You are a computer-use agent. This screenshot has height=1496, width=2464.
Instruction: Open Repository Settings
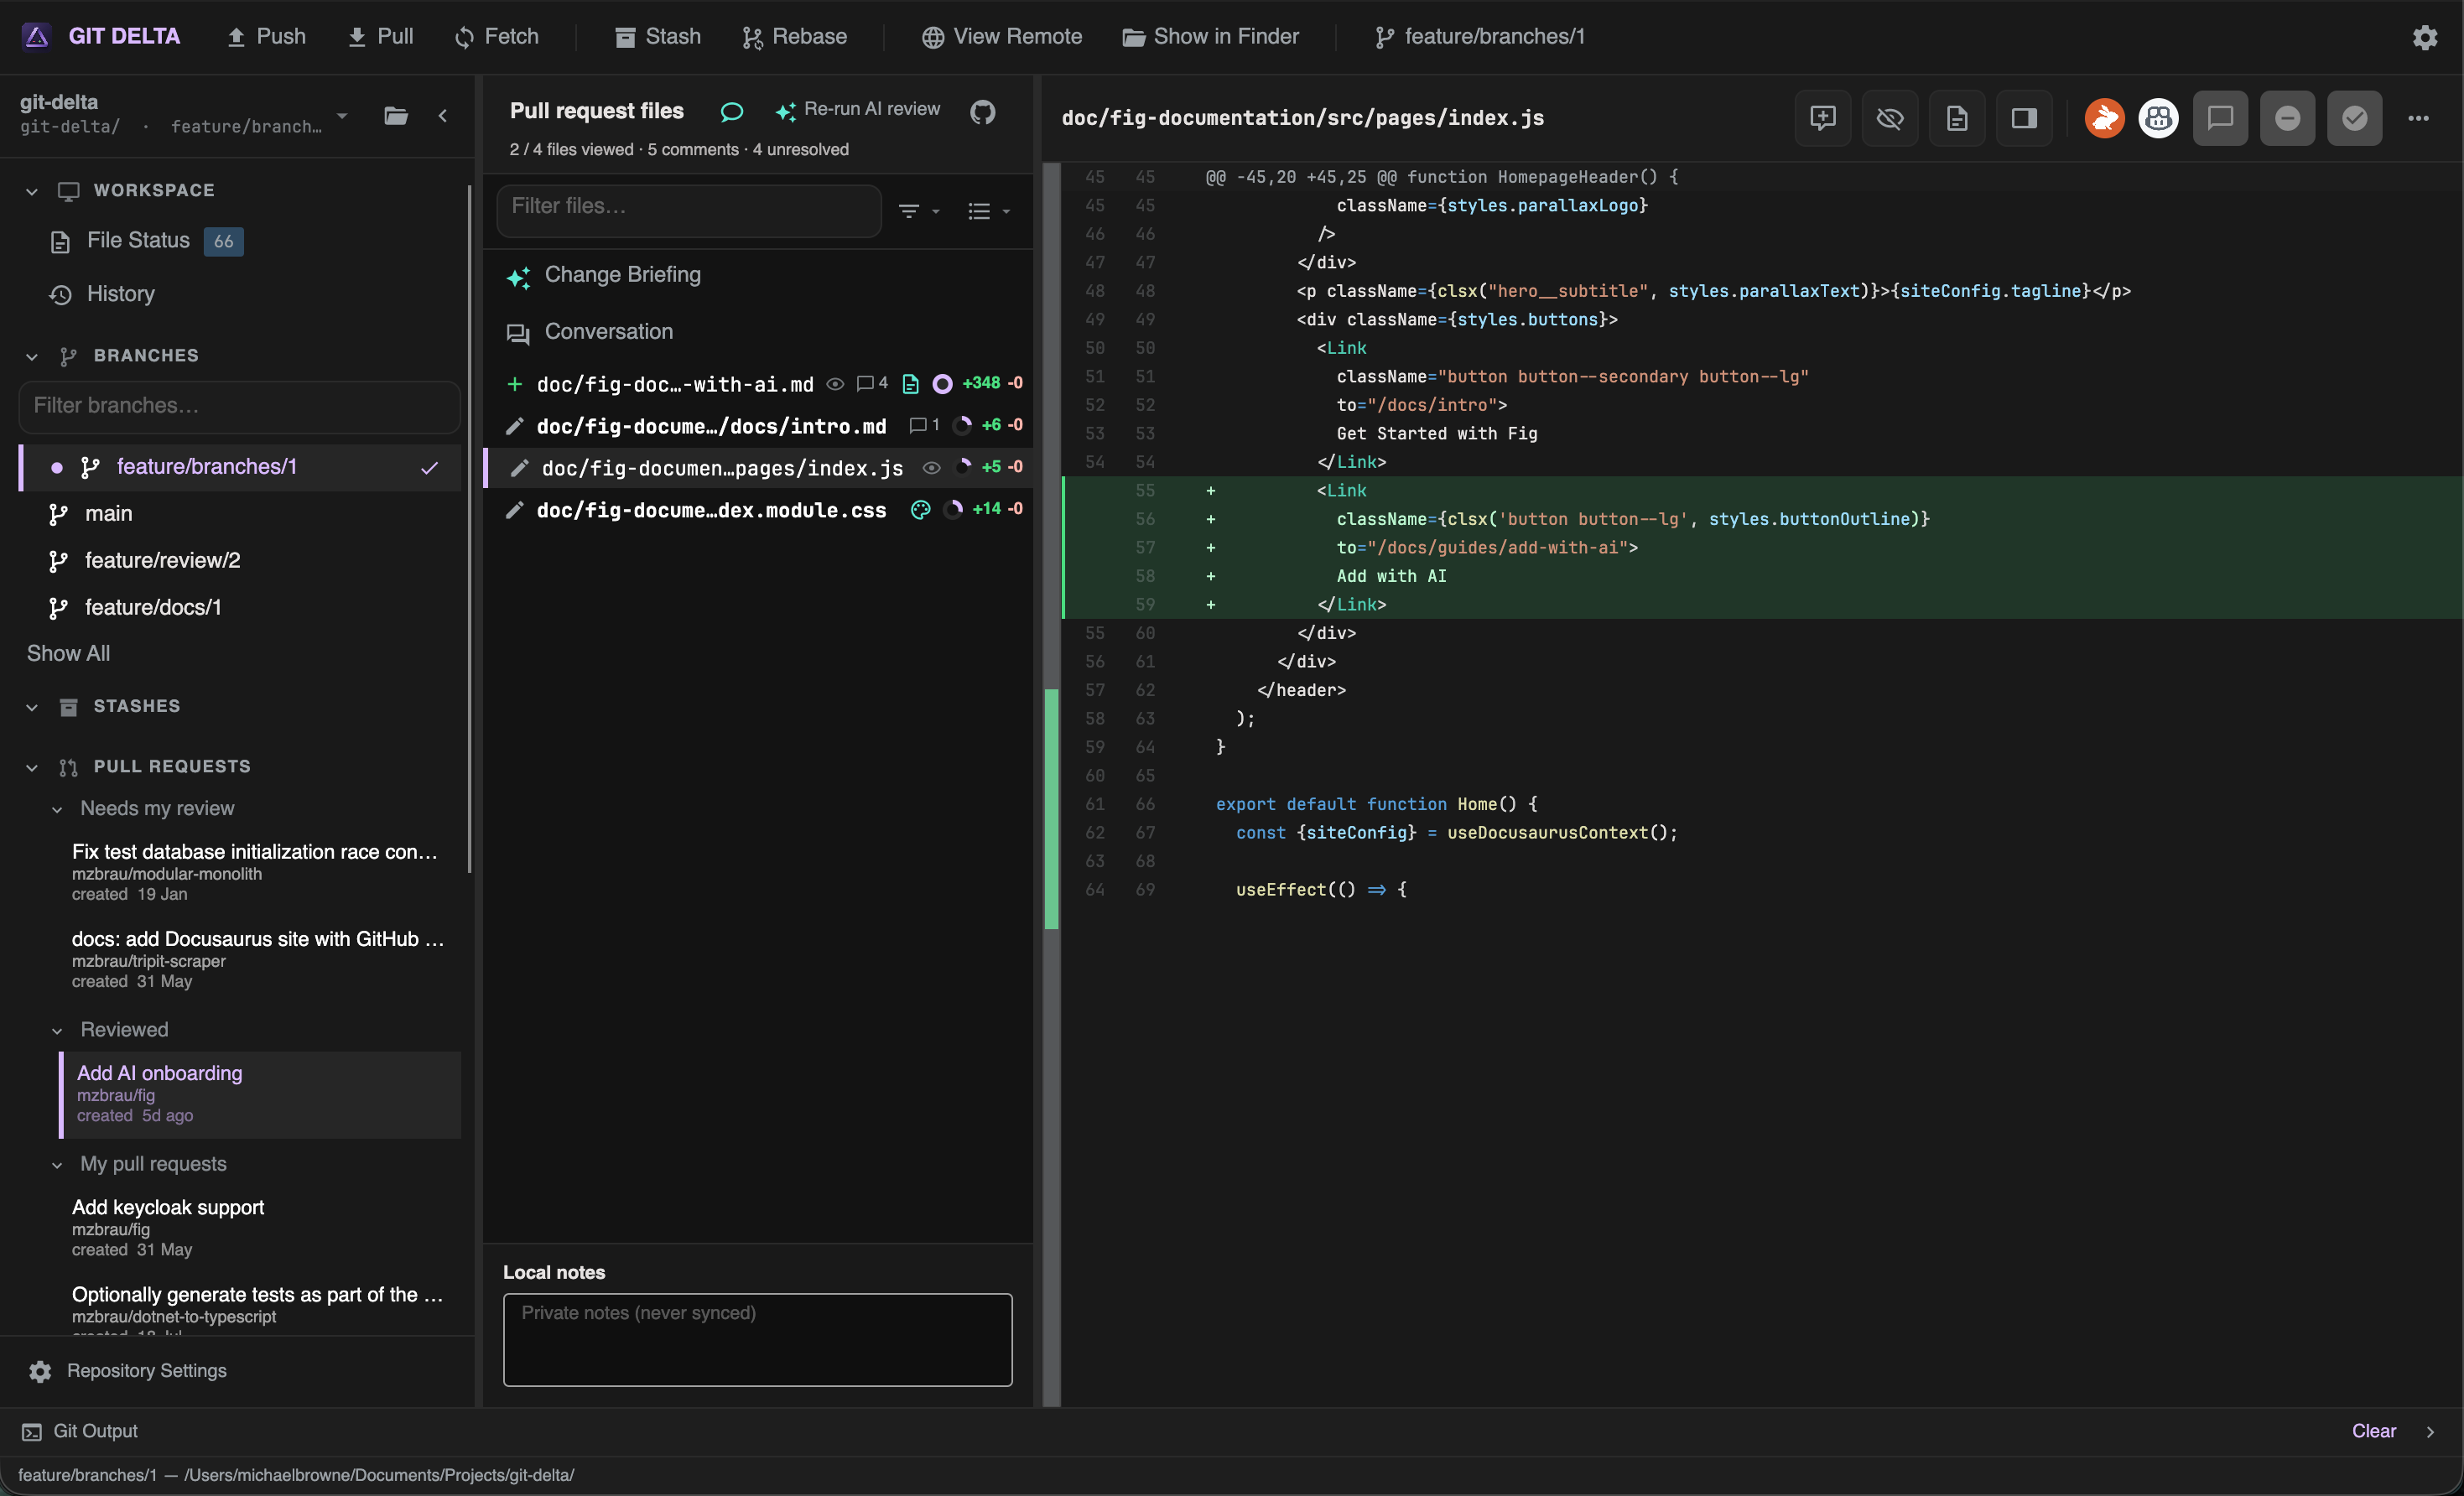[128, 1371]
